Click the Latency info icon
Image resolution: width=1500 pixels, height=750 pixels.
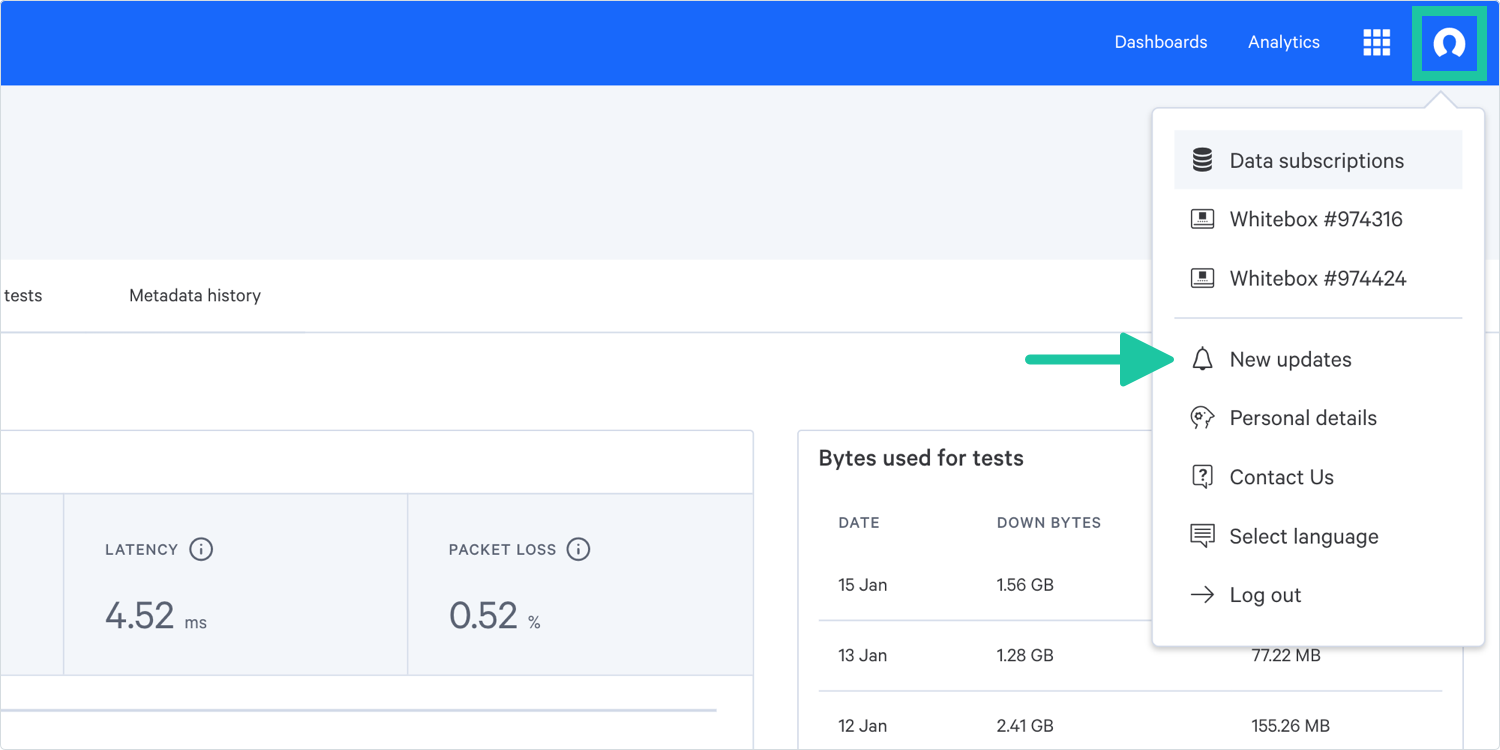click(x=201, y=549)
